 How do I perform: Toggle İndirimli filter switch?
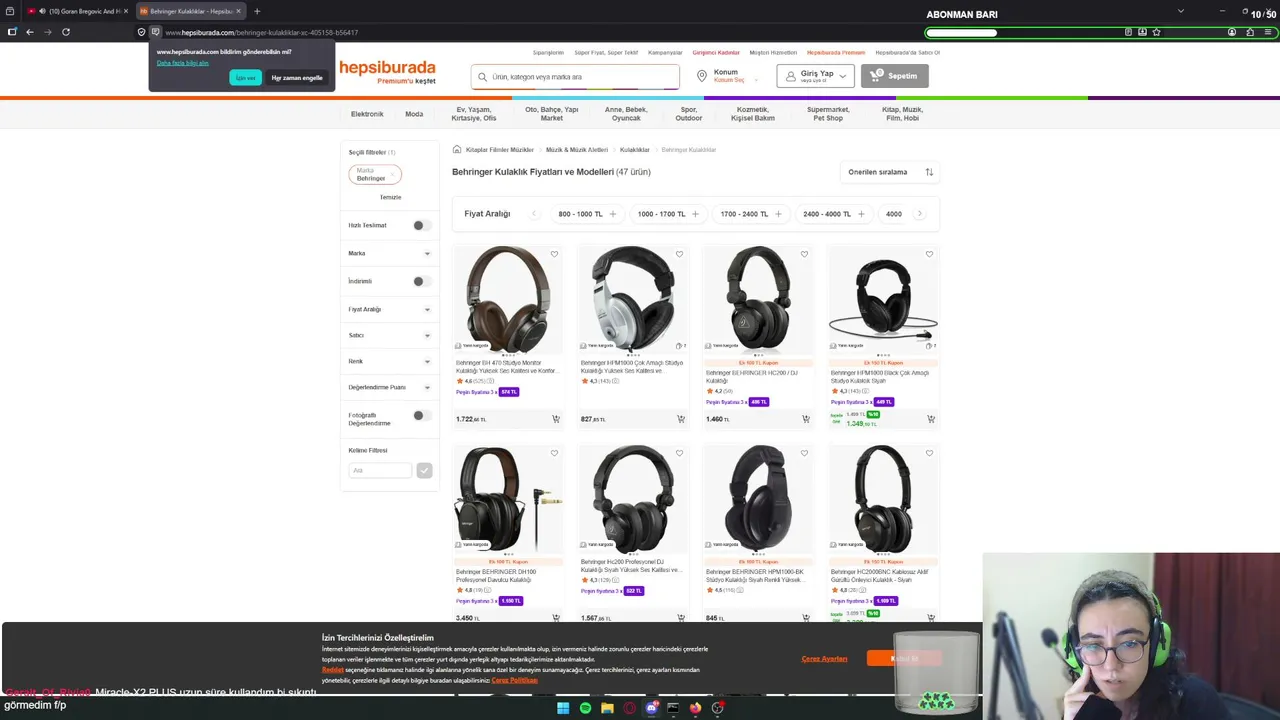pos(421,281)
